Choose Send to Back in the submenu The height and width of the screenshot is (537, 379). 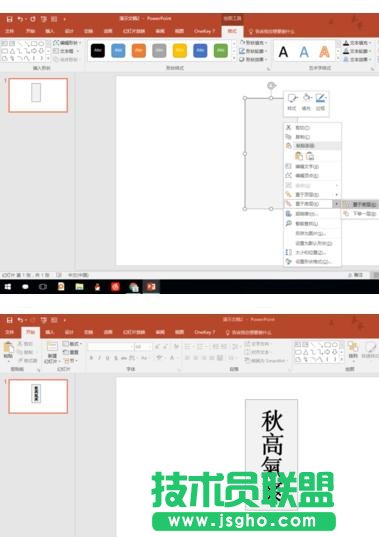click(361, 204)
